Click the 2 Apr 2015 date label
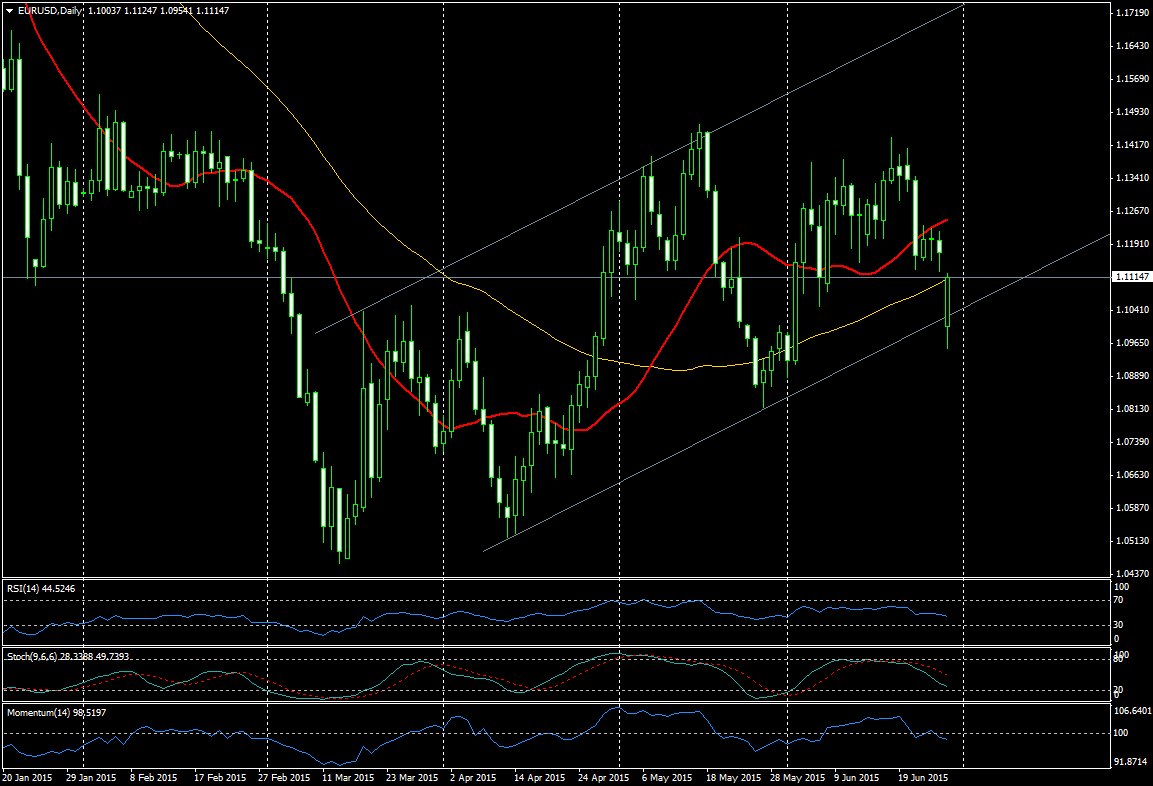The image size is (1153, 786). pos(472,777)
